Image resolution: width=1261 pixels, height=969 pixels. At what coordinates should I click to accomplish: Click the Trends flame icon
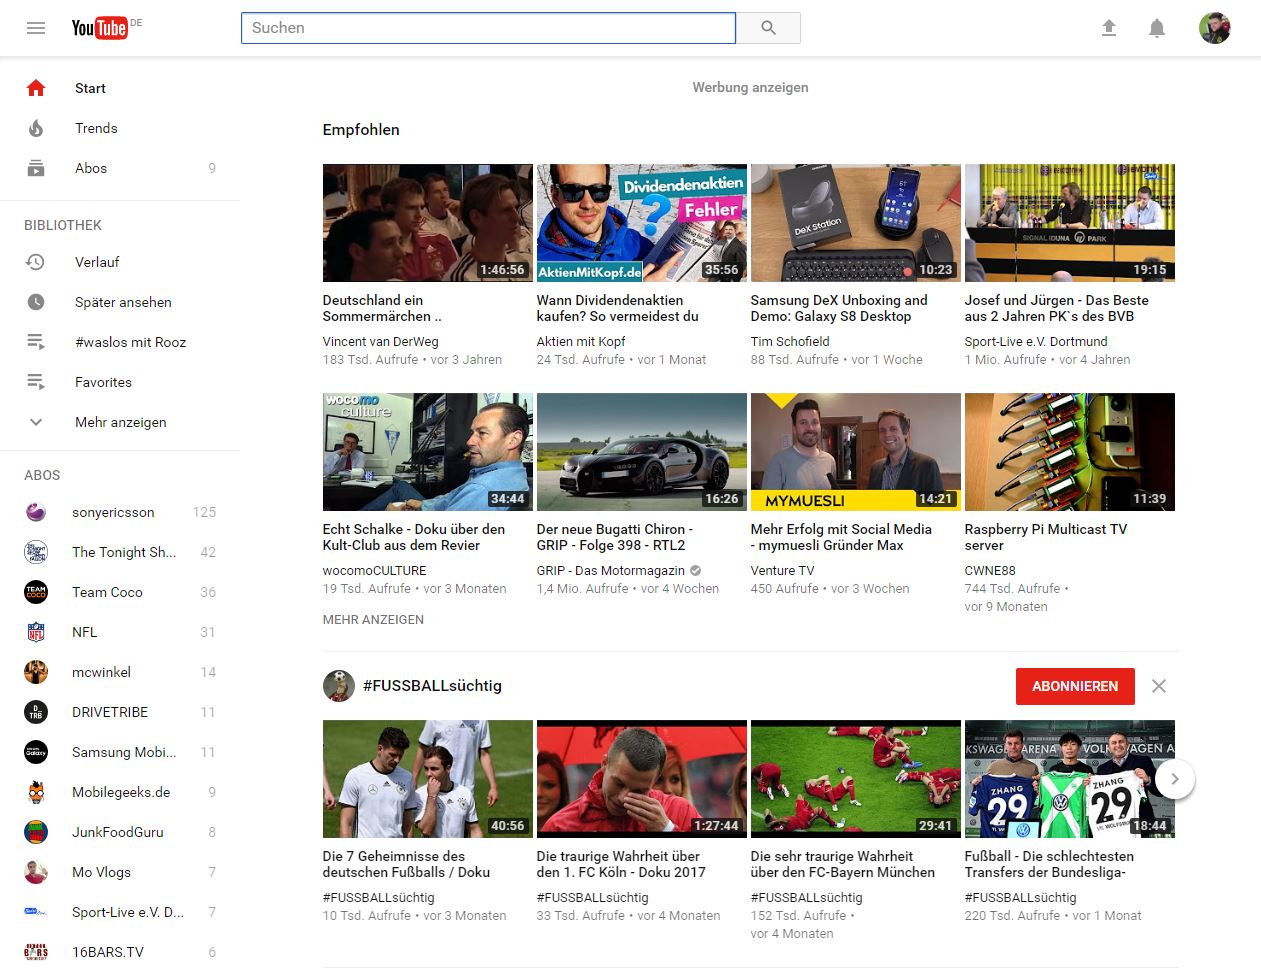tap(36, 128)
